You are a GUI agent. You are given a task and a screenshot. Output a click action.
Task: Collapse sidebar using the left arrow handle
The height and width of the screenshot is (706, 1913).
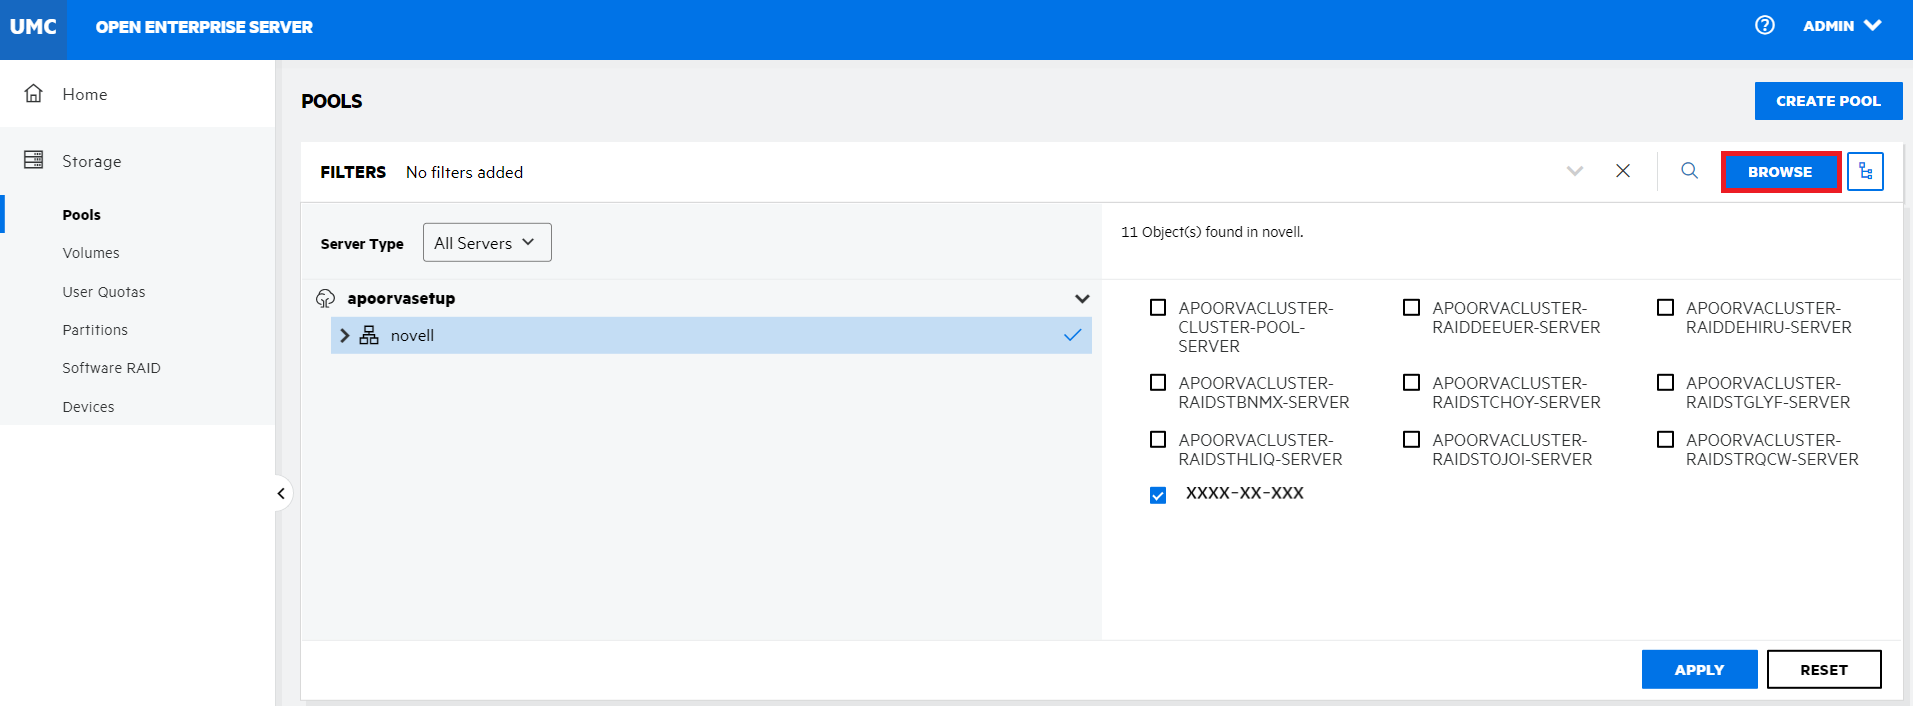click(x=281, y=493)
